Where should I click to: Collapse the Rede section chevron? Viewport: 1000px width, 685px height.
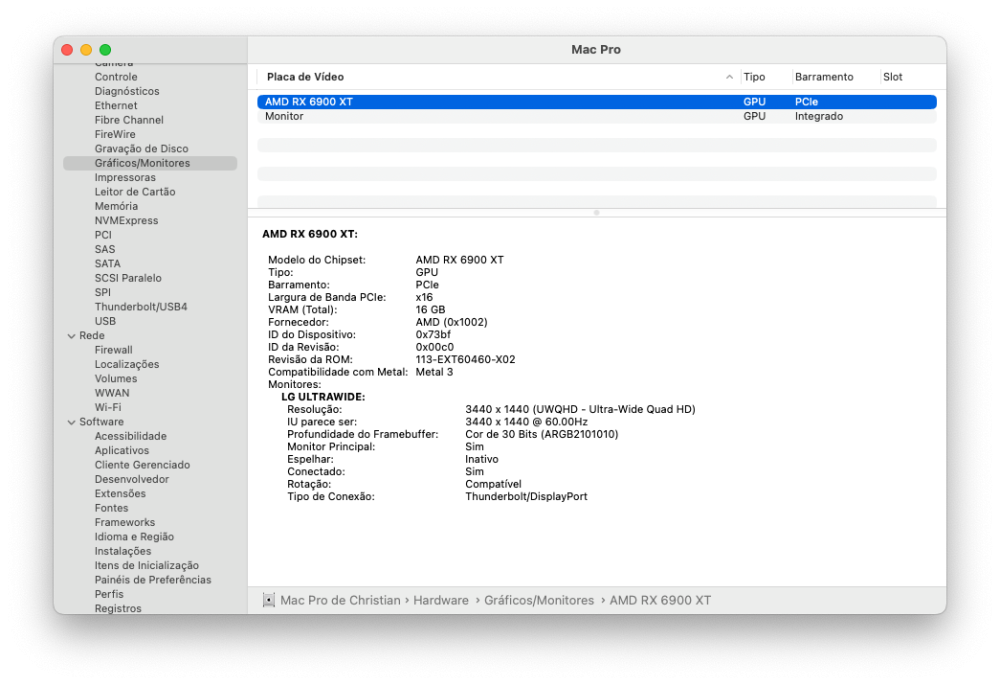pos(71,335)
